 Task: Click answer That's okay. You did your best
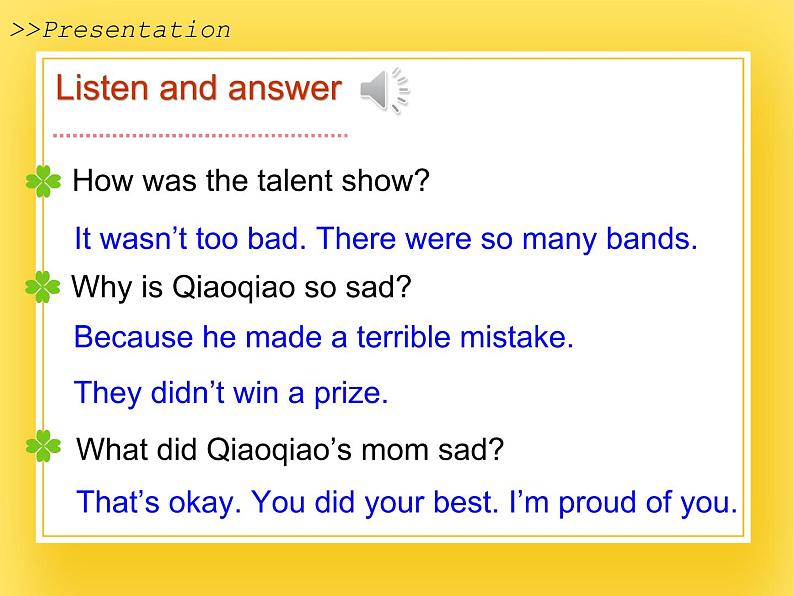click(288, 502)
